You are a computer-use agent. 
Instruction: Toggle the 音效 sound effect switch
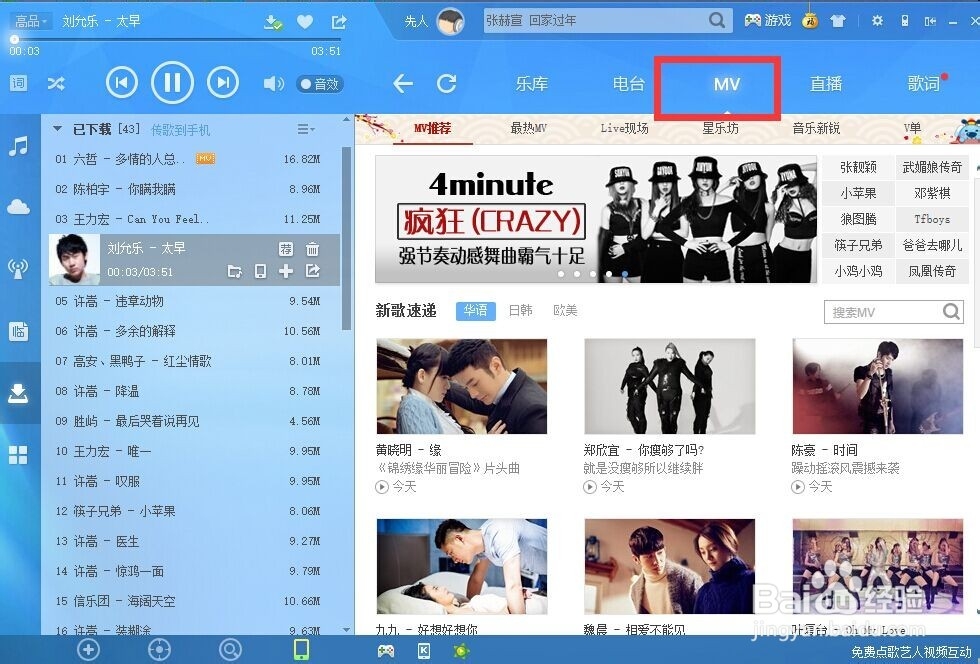click(x=319, y=84)
